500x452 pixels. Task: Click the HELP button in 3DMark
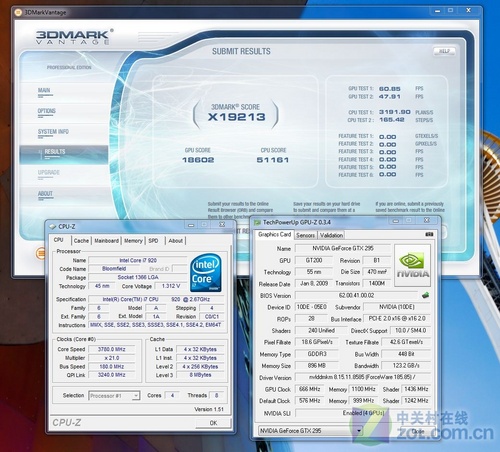pos(444,51)
